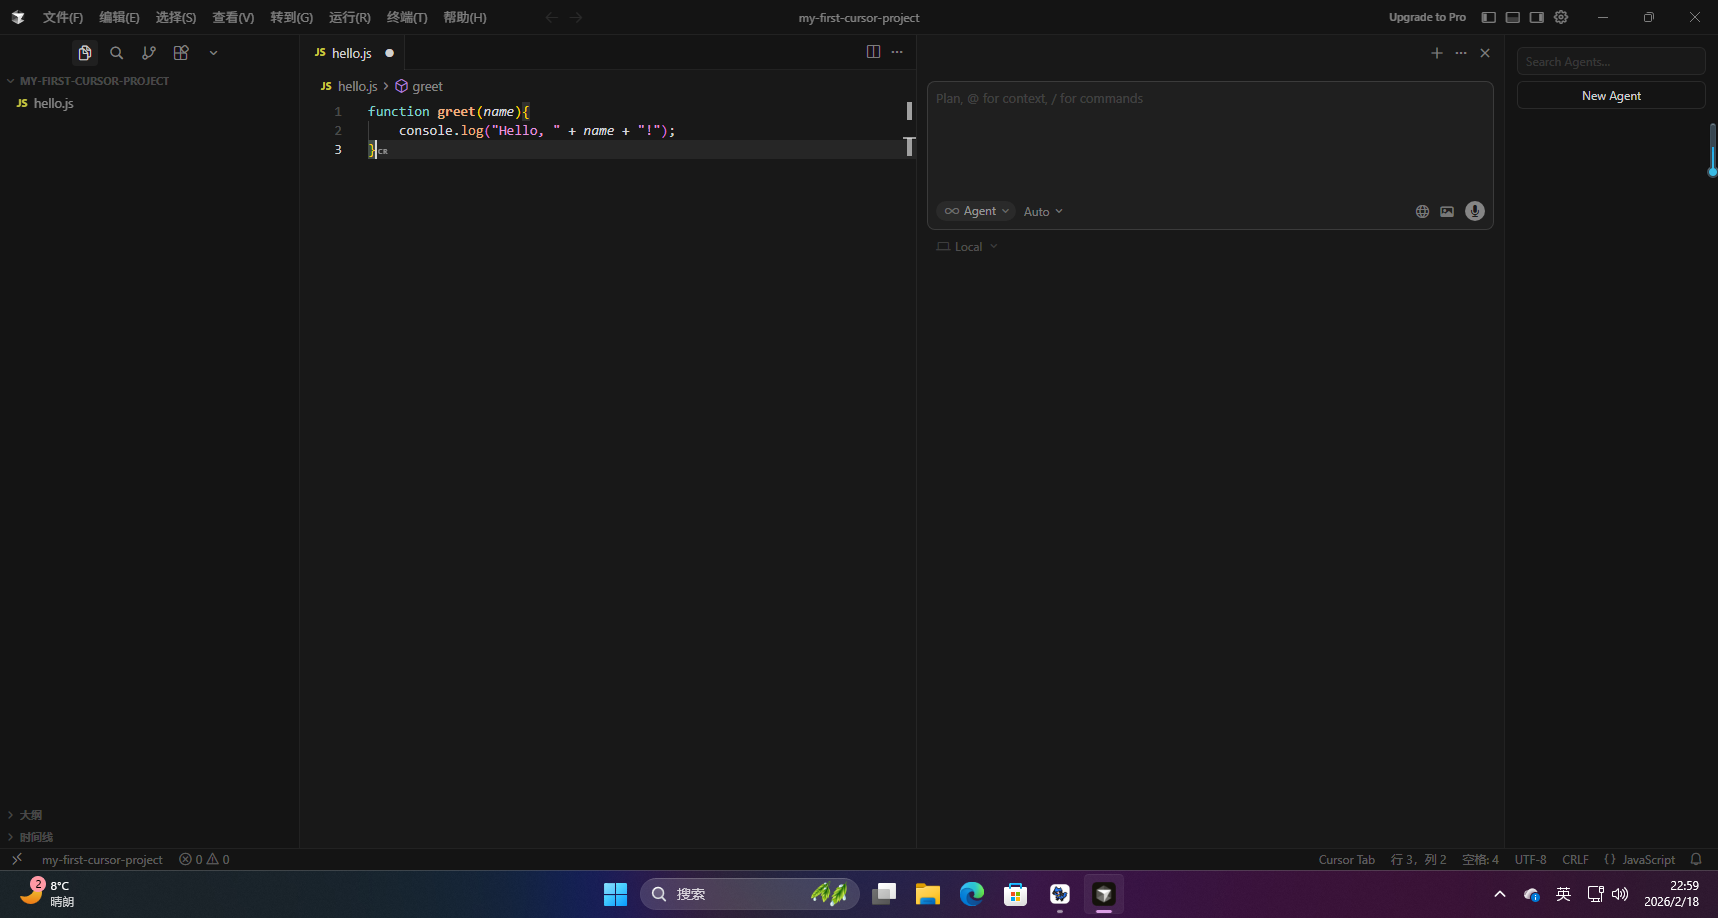1718x918 pixels.
Task: Click the Search Agents field
Action: point(1611,62)
